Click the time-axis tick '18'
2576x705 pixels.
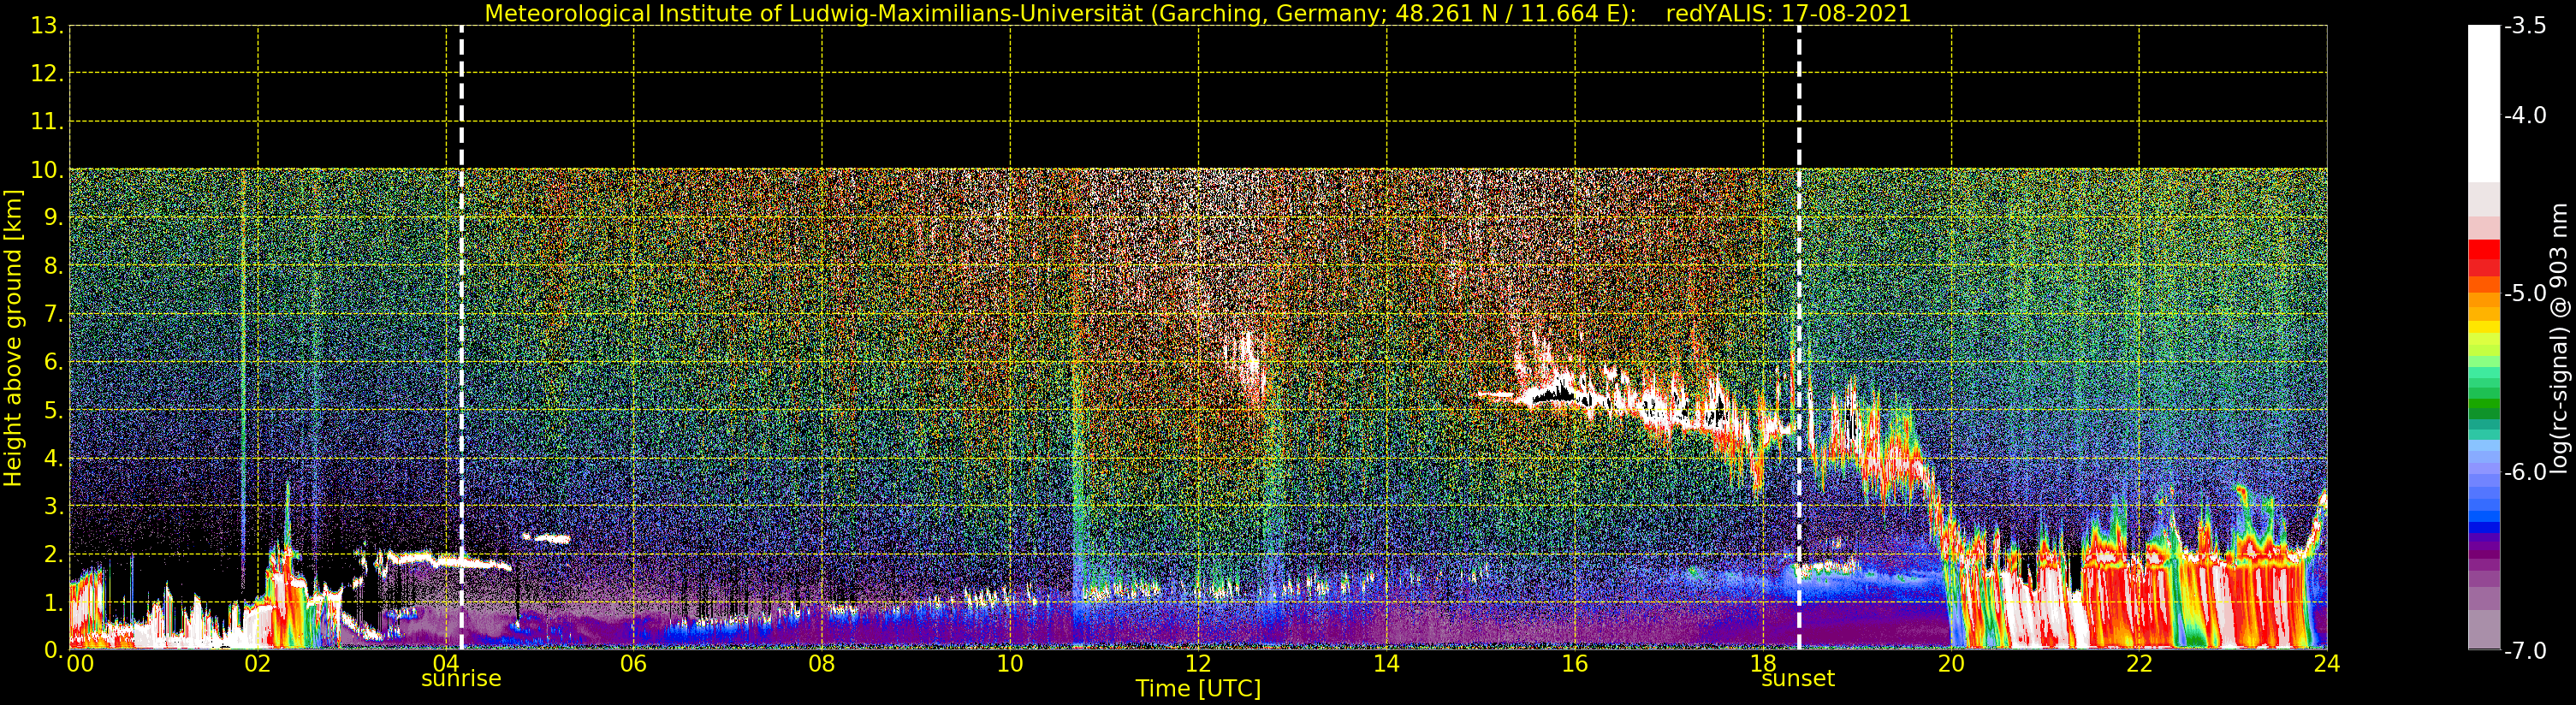1763,664
